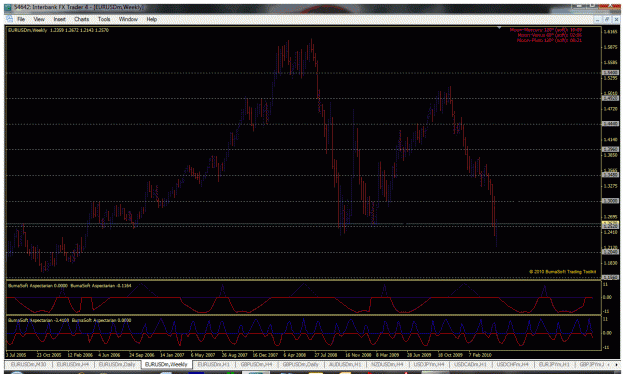Screen dimensions: 625x374
Task: Open the File menu
Action: [x=21, y=19]
